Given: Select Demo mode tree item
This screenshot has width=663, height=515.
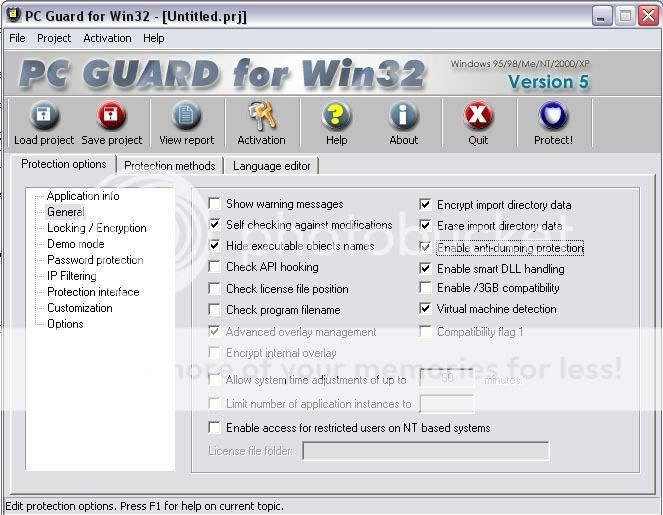Looking at the screenshot, I should point(76,244).
